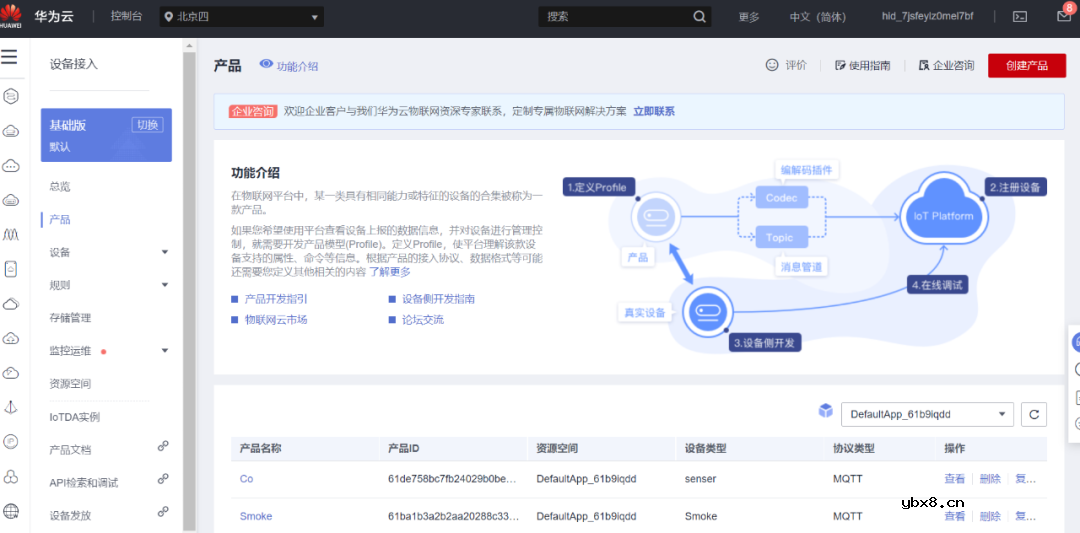Click 删除 in the Co row
Image resolution: width=1080 pixels, height=533 pixels.
990,479
